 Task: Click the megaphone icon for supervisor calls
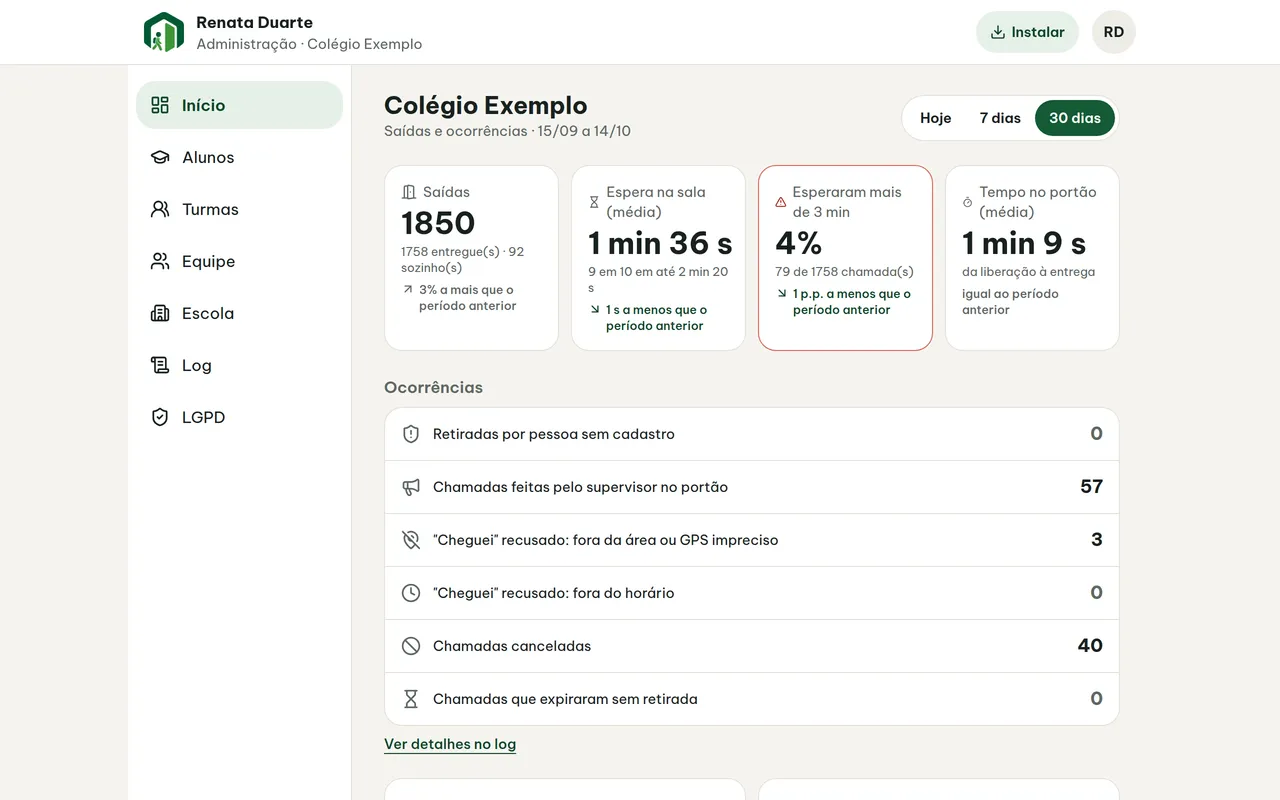click(411, 487)
